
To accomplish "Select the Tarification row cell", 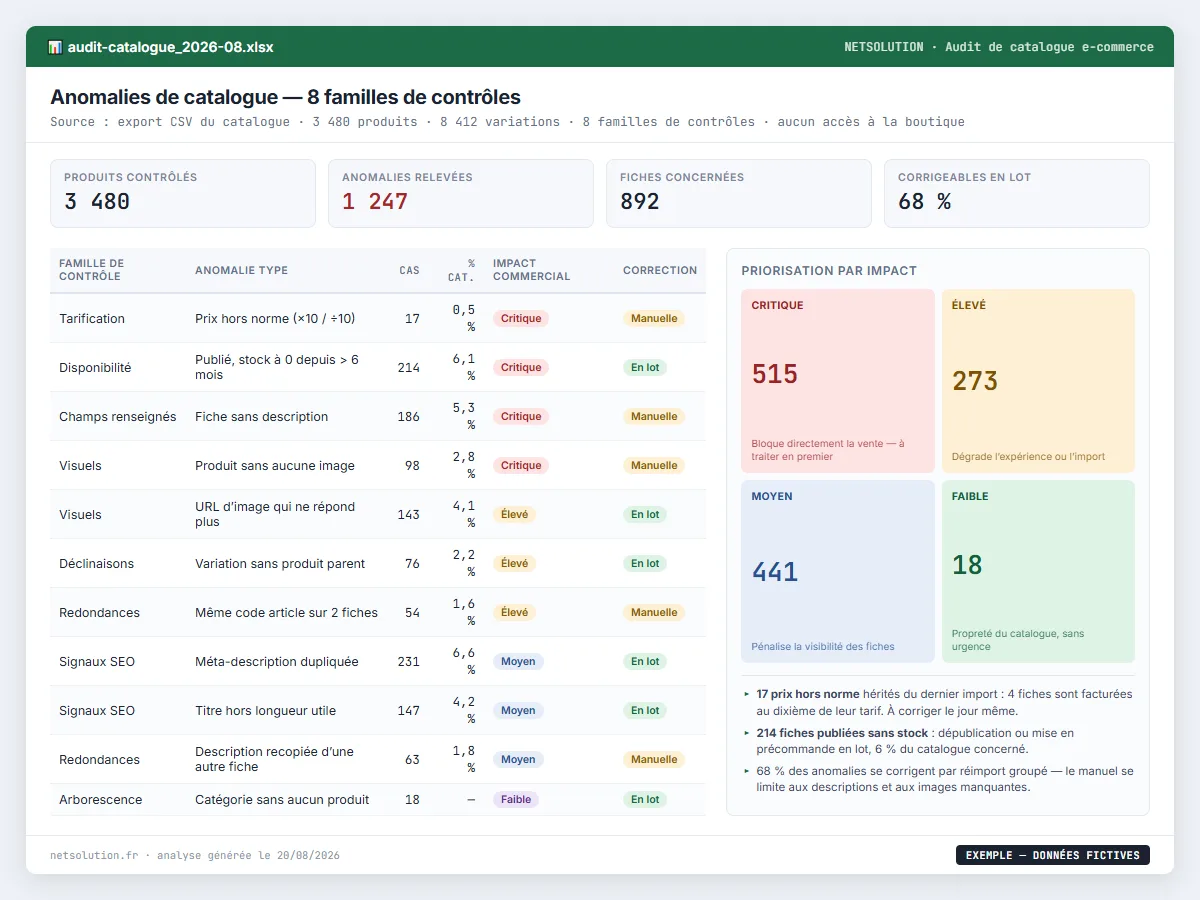I will (x=92, y=318).
